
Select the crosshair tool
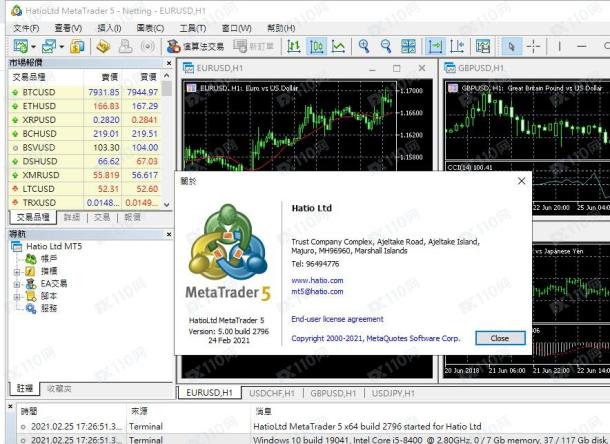tap(533, 46)
